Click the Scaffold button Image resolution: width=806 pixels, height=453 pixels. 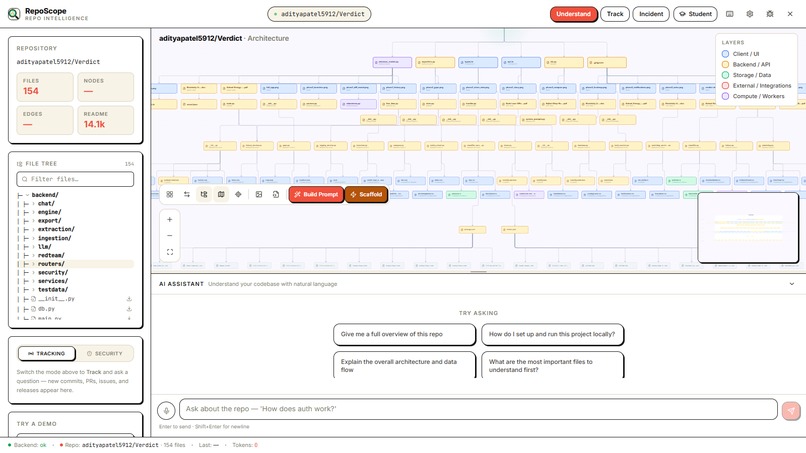(366, 194)
